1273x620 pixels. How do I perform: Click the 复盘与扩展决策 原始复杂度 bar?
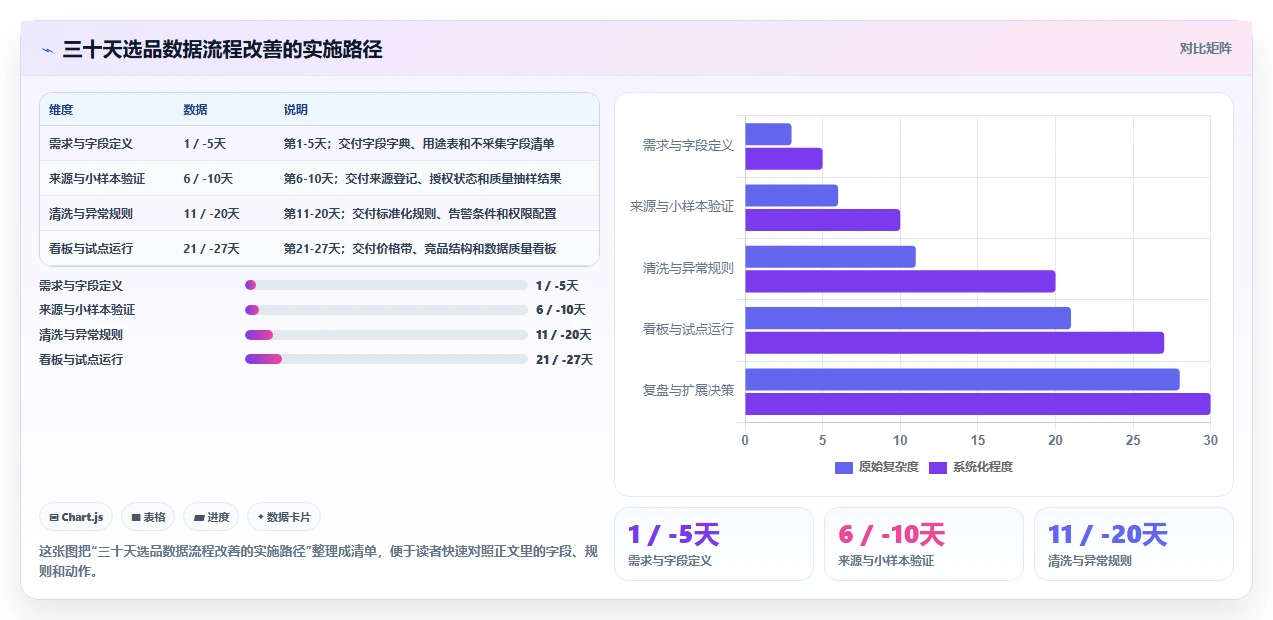coord(962,380)
